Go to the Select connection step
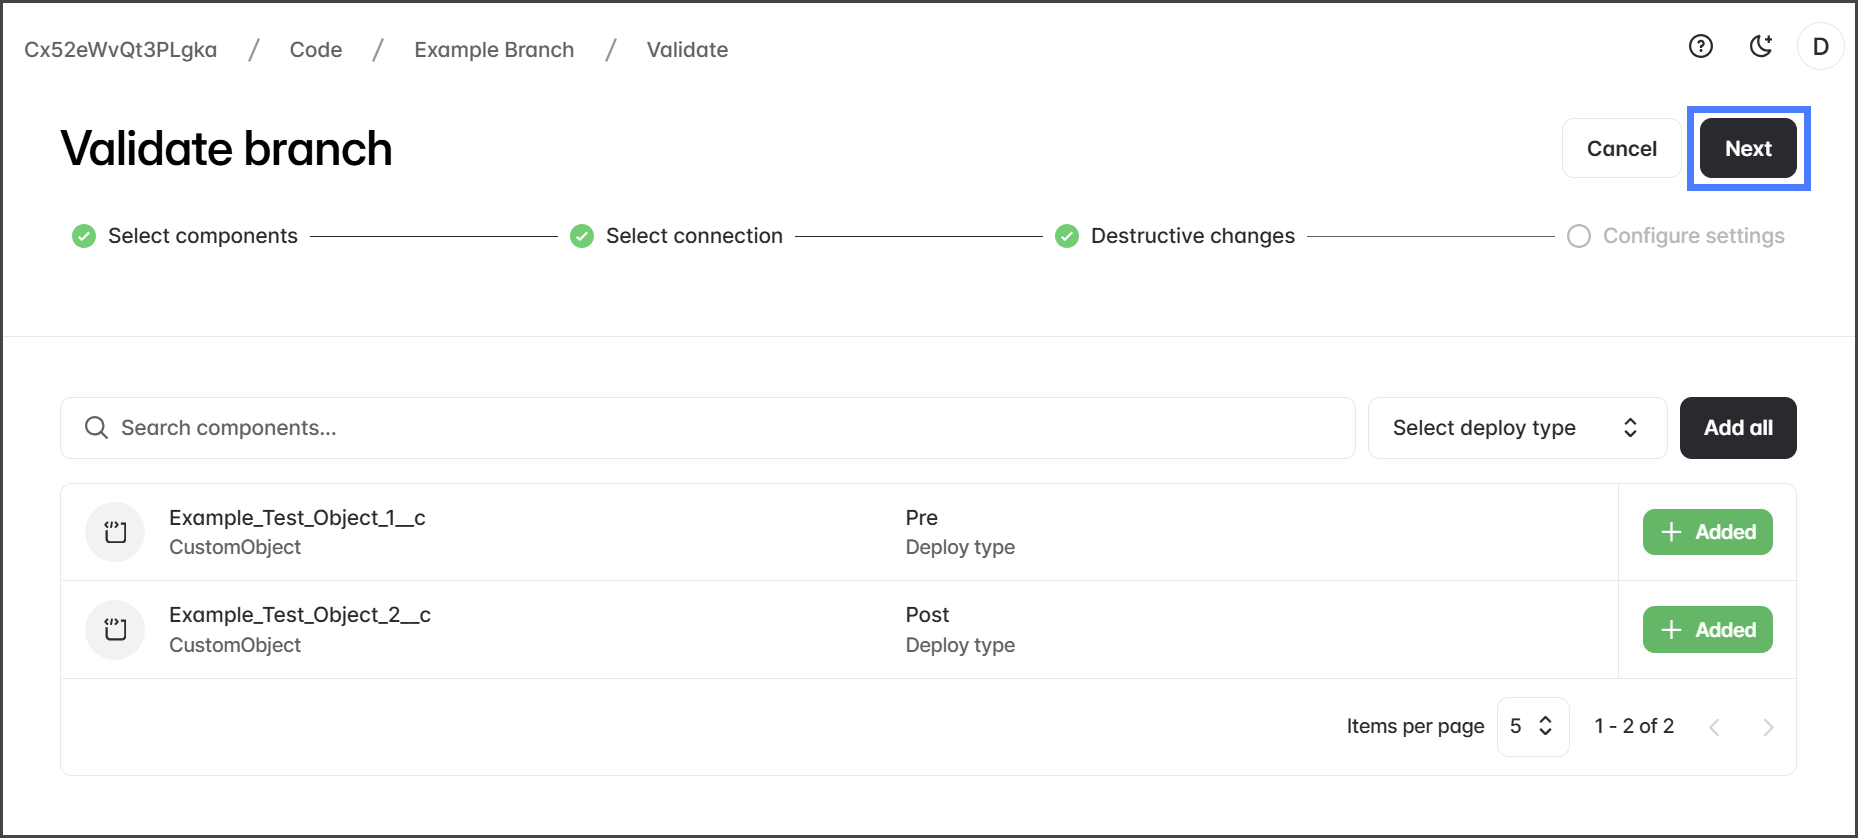Screen dimensions: 1858x838 pos(693,236)
